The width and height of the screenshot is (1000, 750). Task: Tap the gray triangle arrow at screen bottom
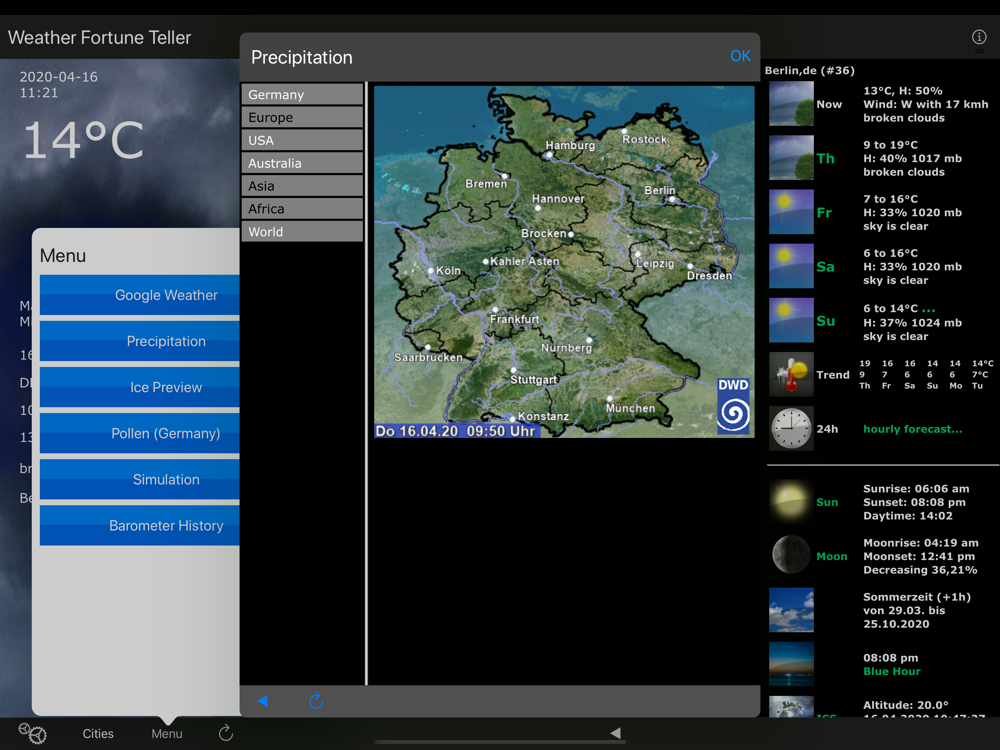[x=615, y=733]
